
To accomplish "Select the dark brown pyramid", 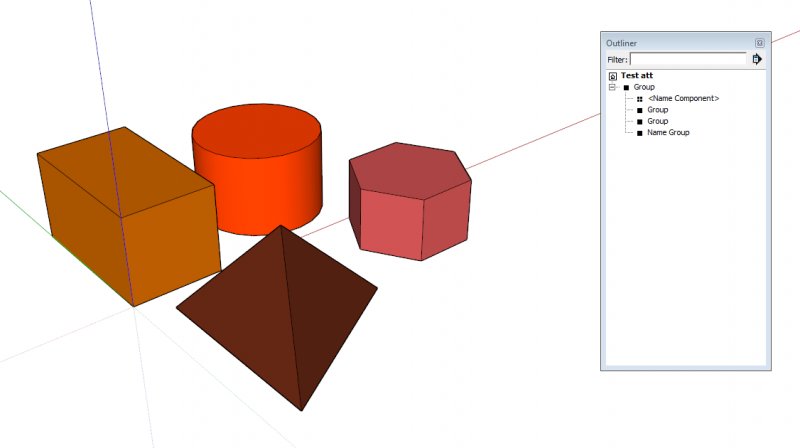I will pos(278,316).
